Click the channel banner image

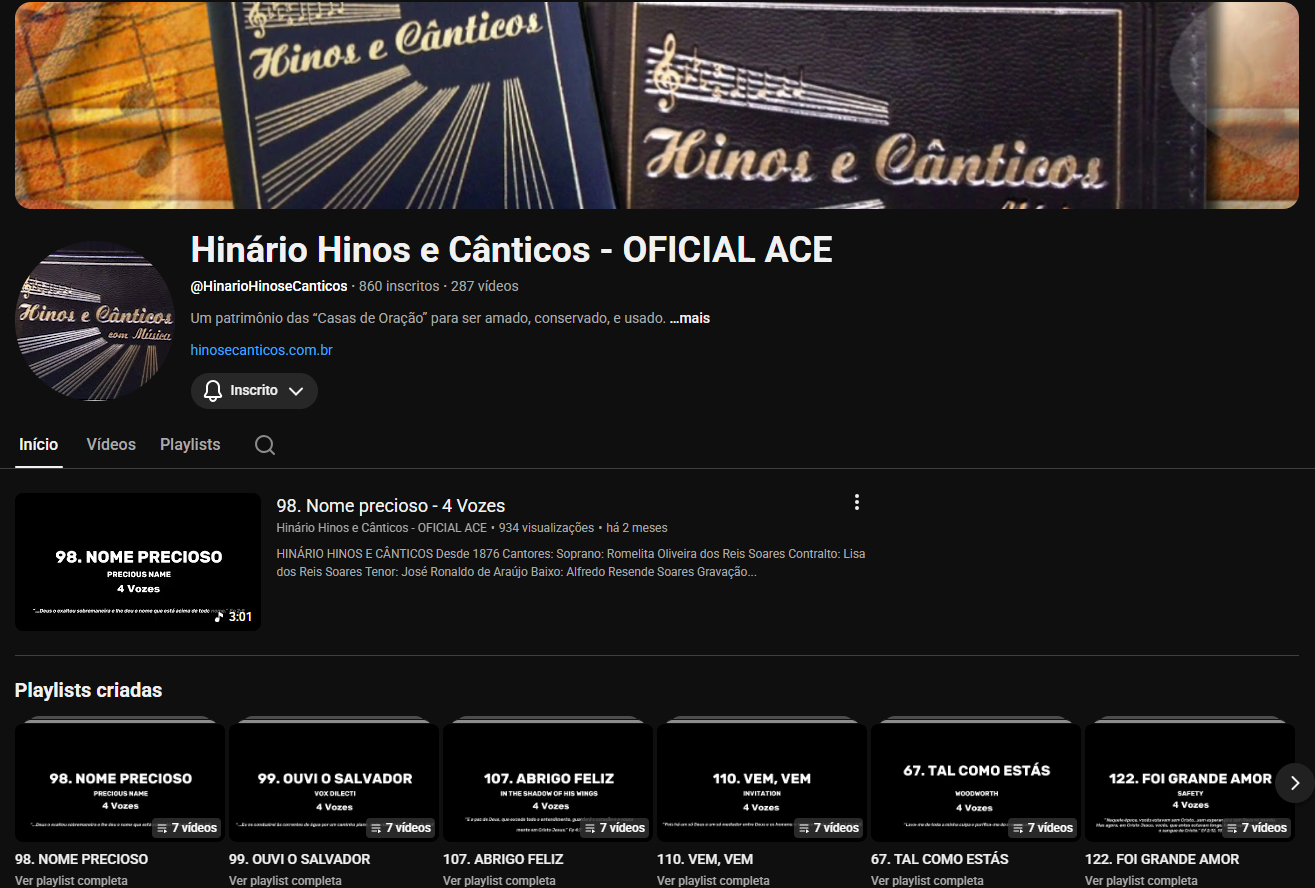(657, 104)
